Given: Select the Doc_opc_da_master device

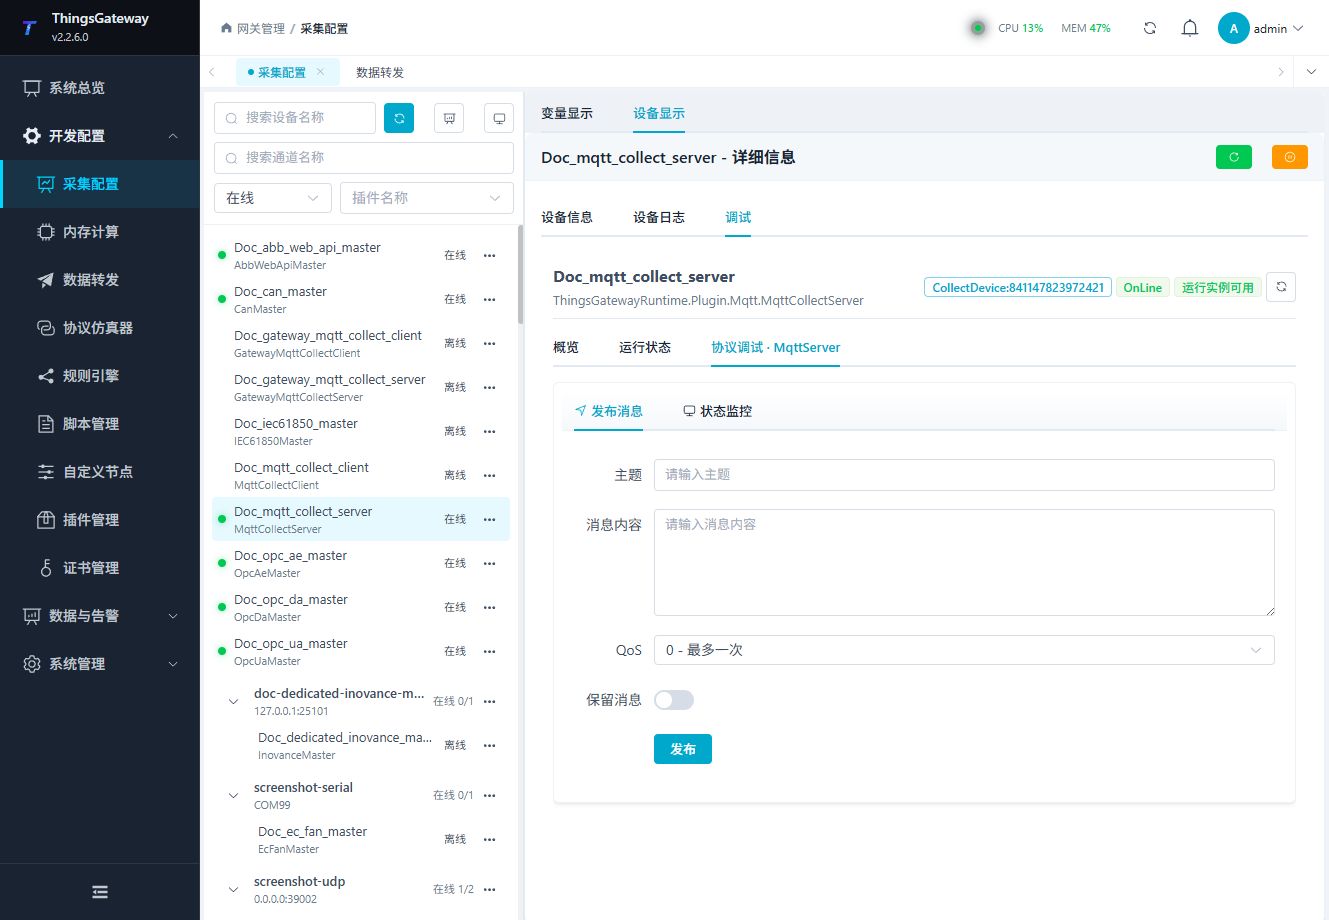Looking at the screenshot, I should pos(361,607).
